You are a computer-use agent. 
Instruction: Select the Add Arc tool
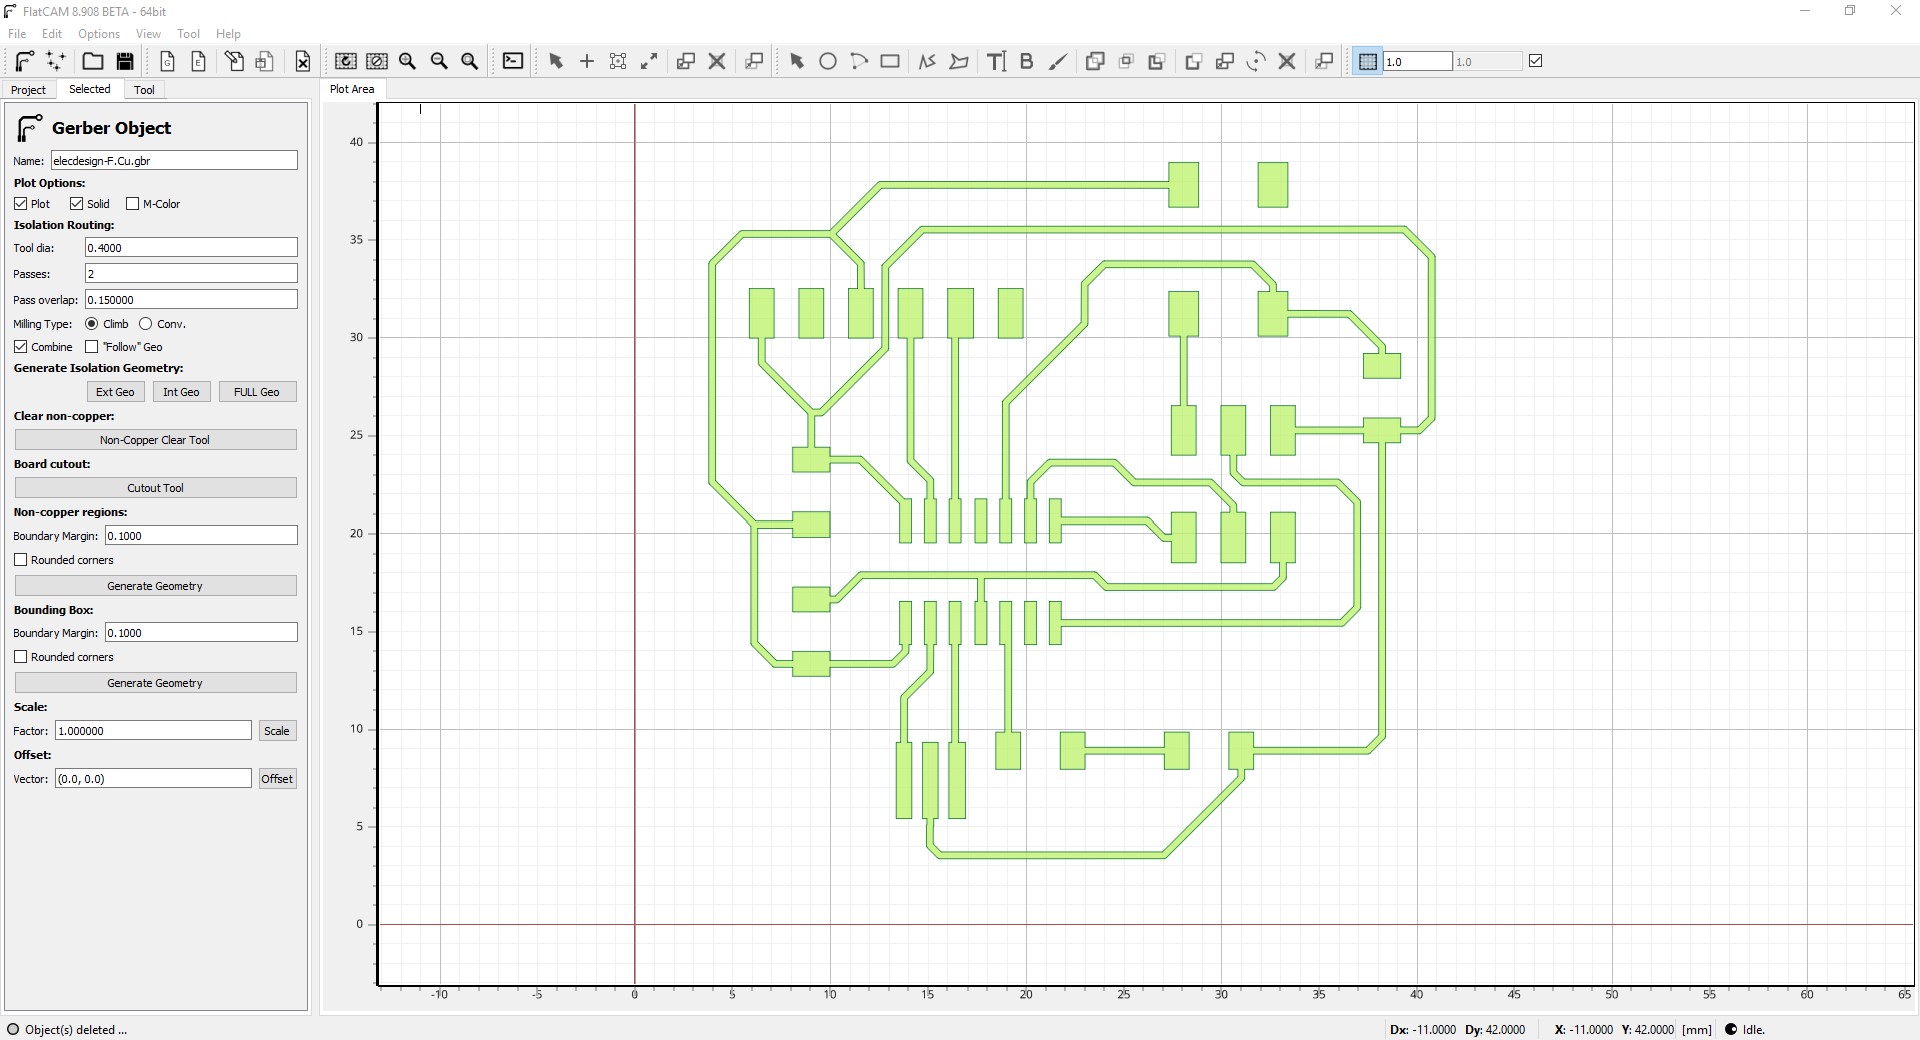coord(859,61)
